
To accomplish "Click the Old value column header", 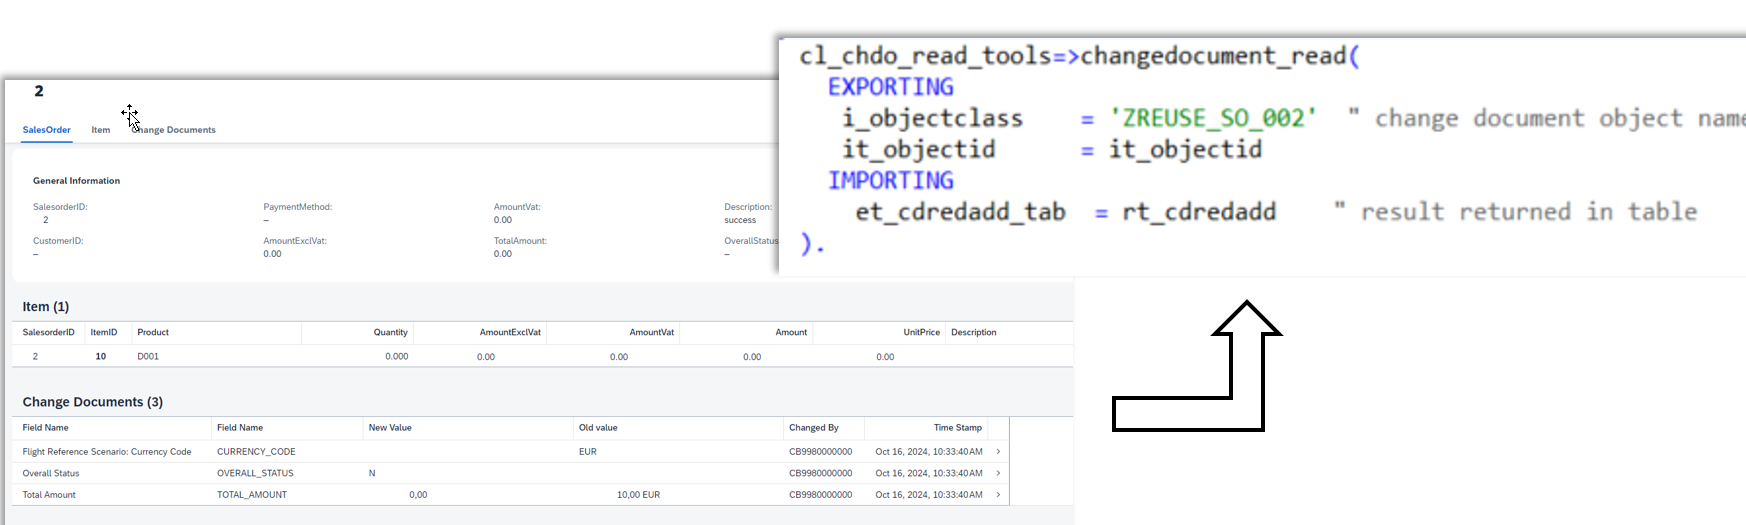I will tap(598, 428).
